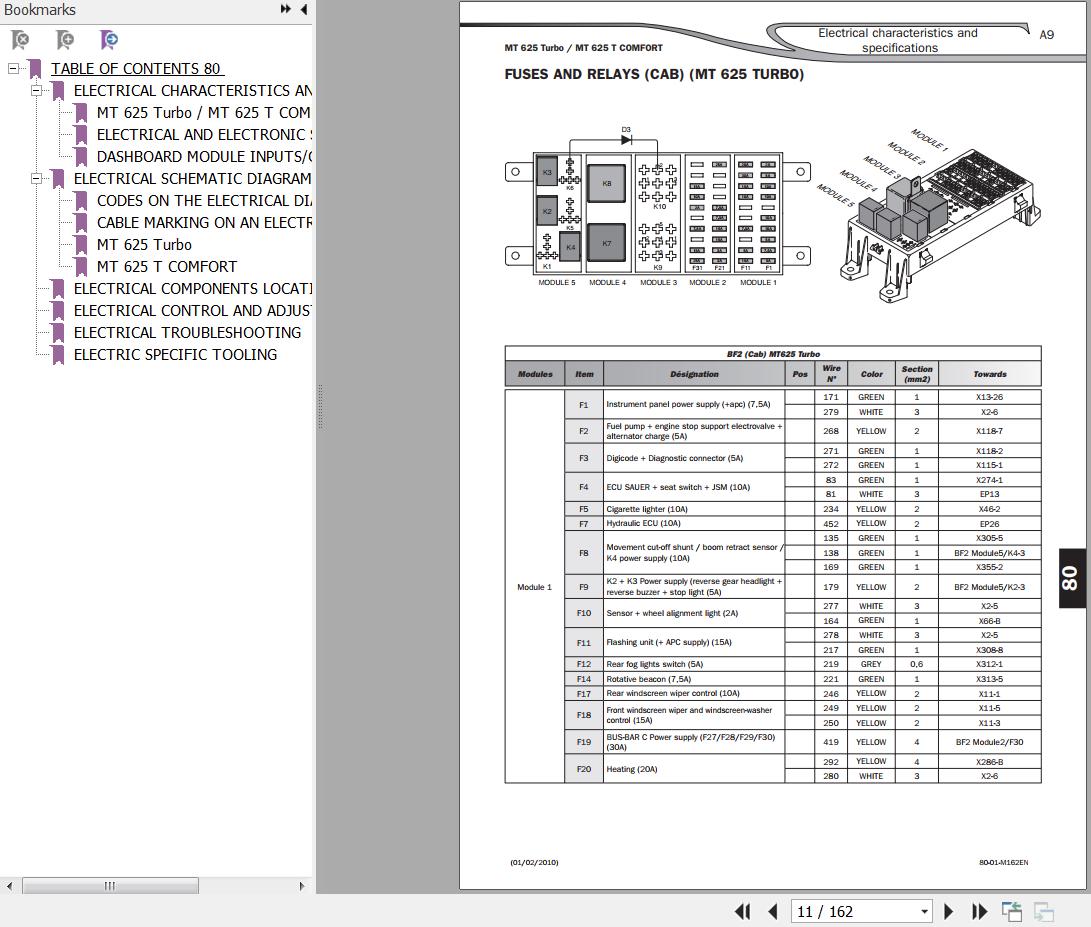Click page heading FUSES AND RELAYS (CAB)
Image resolution: width=1091 pixels, height=927 pixels.
pyautogui.click(x=654, y=74)
